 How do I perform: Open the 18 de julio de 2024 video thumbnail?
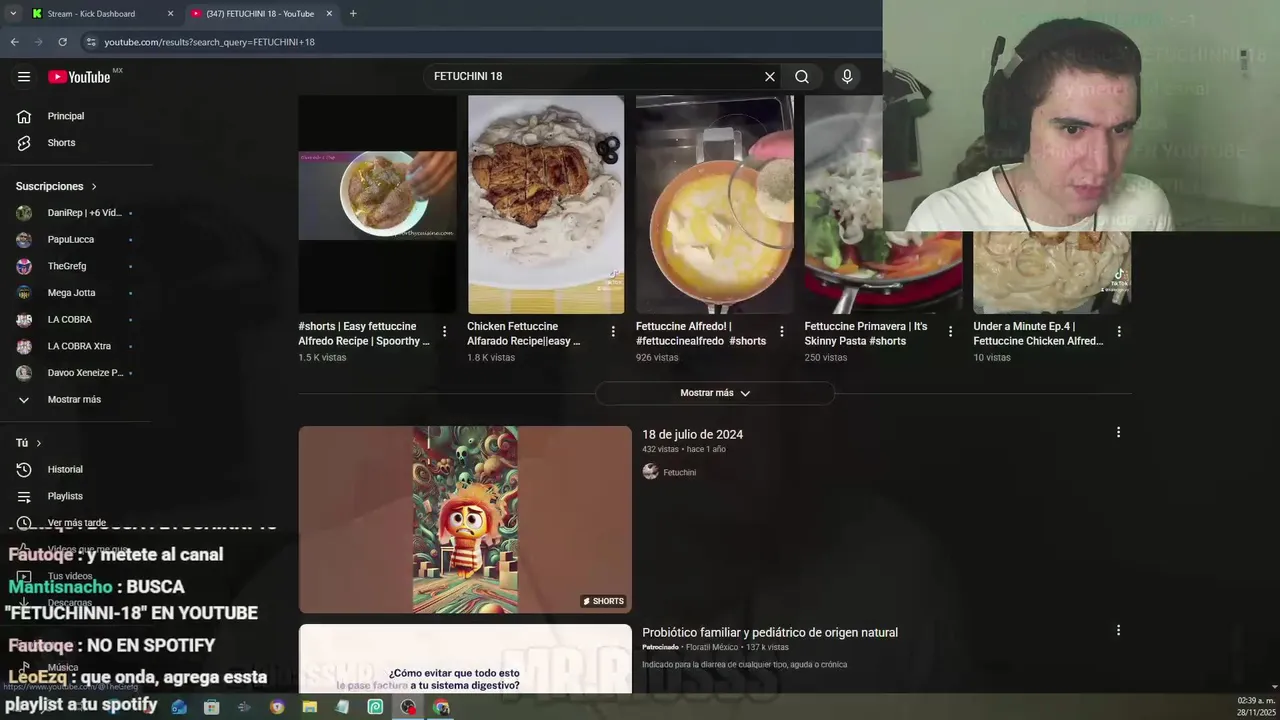click(465, 520)
